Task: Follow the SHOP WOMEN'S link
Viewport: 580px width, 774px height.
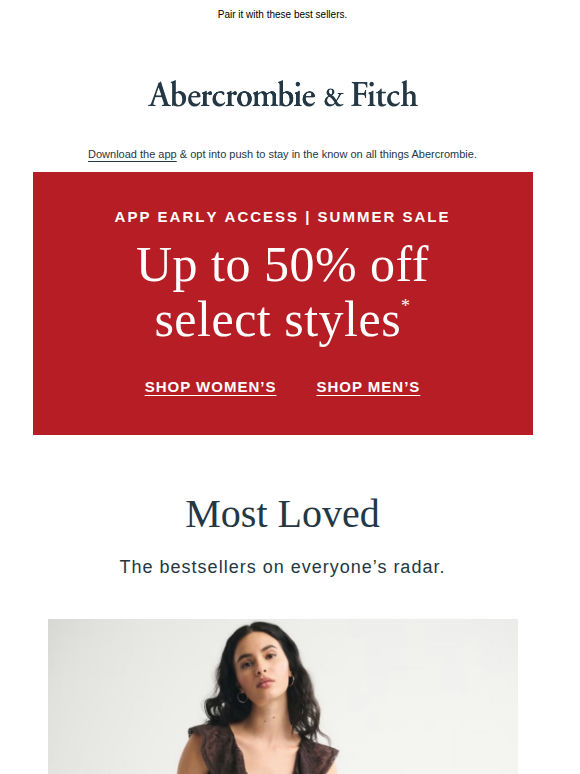Action: pos(210,387)
